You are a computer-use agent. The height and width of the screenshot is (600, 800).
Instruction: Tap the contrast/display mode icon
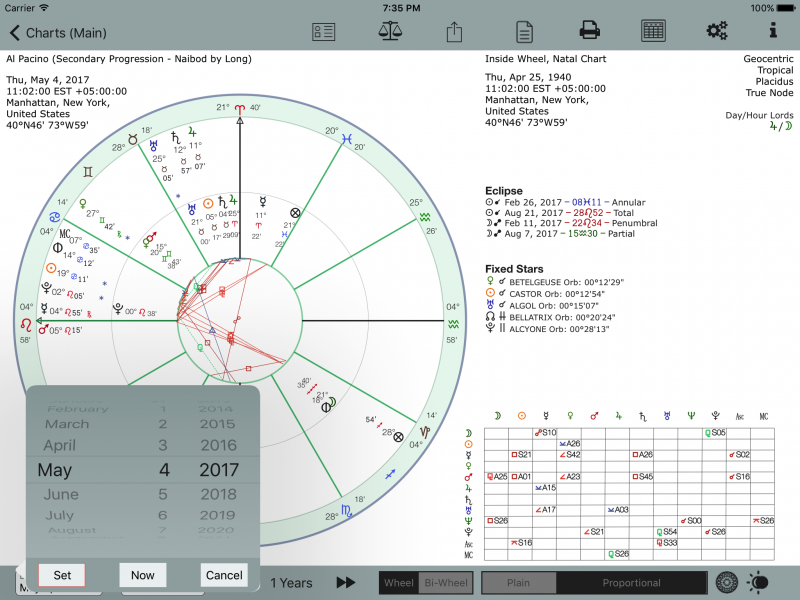[757, 583]
